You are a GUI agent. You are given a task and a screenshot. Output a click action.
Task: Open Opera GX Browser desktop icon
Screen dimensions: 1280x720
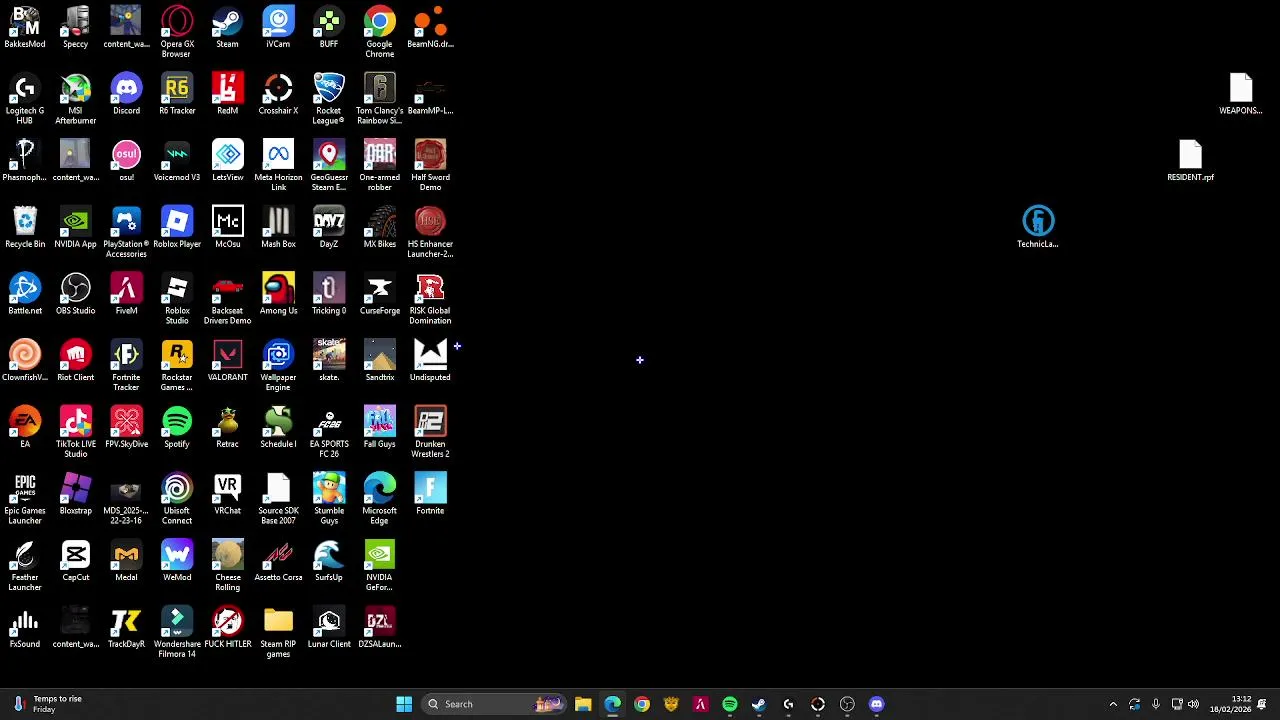point(177,31)
